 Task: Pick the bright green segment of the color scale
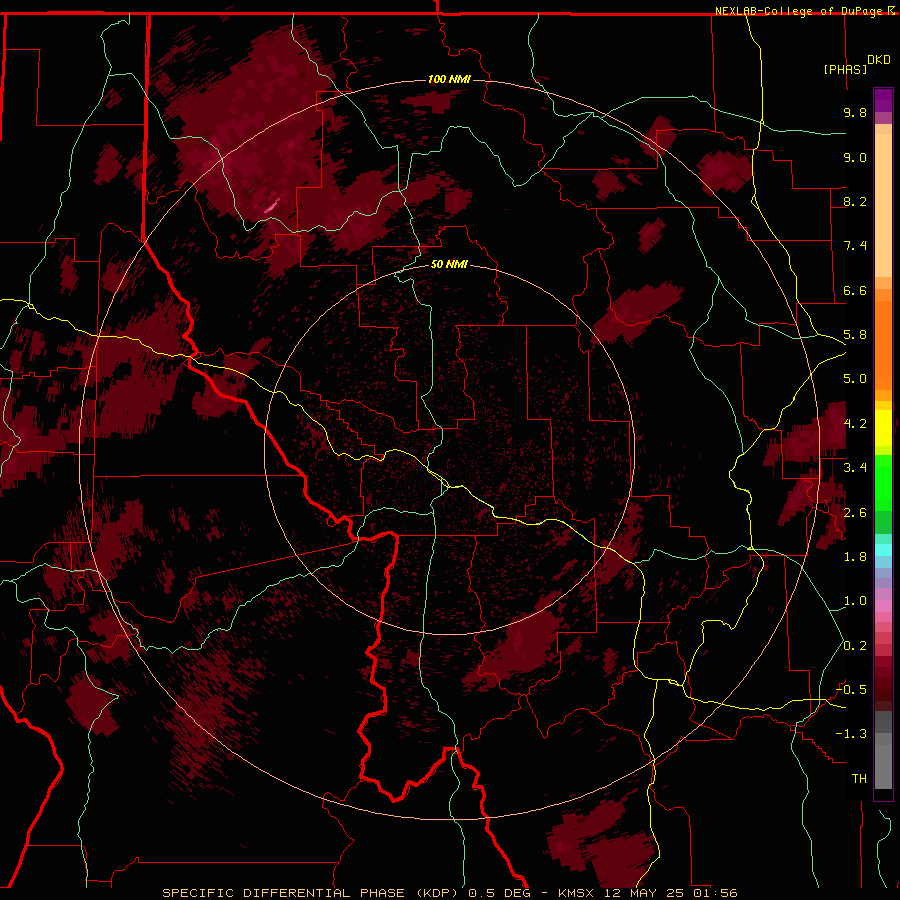click(x=883, y=483)
